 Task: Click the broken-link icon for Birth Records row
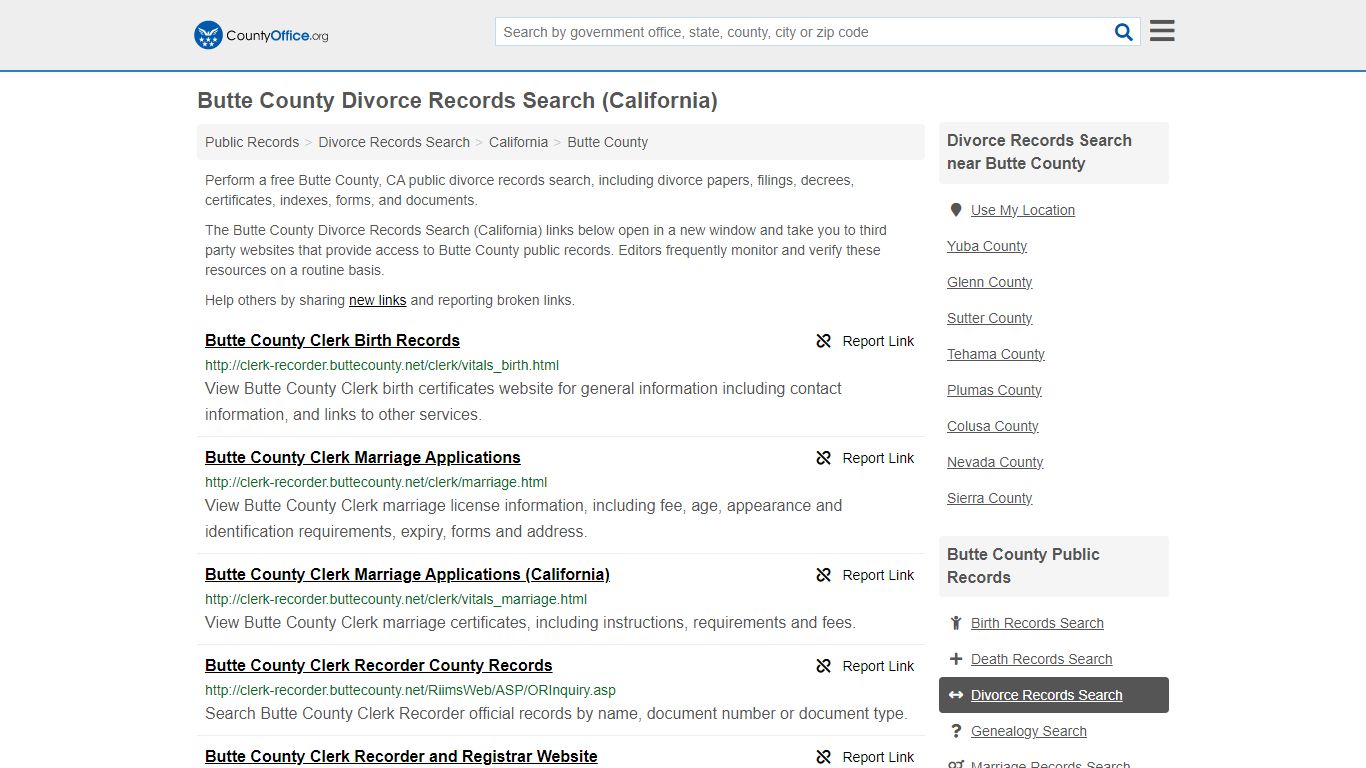824,341
